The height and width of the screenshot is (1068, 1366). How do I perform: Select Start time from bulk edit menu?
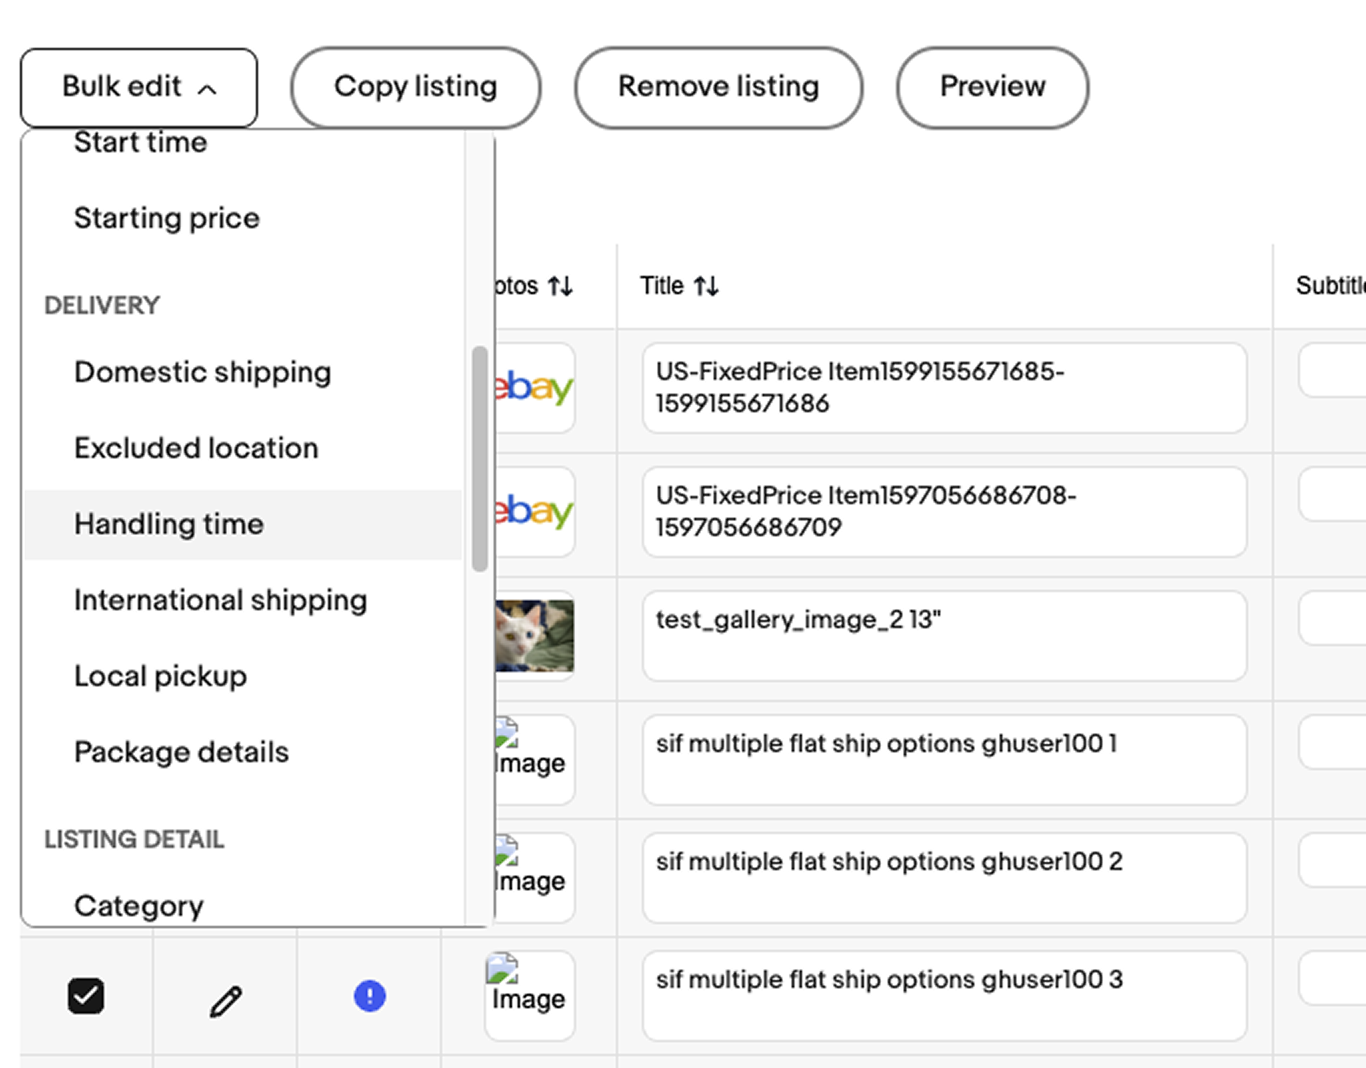[141, 143]
